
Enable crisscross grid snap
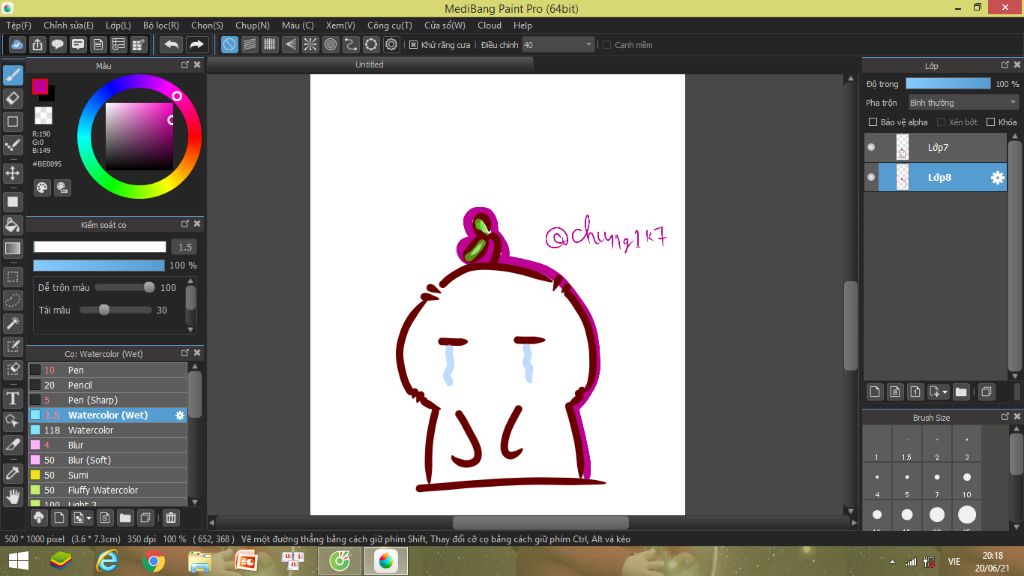pyautogui.click(x=270, y=44)
